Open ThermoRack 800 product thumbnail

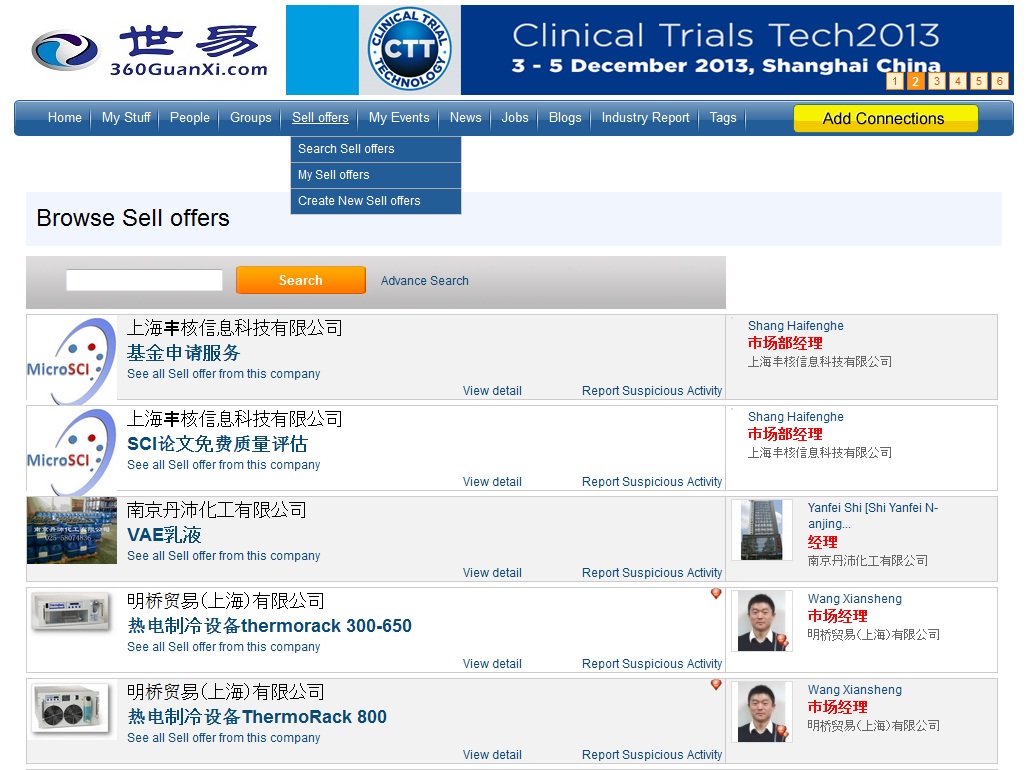(72, 709)
